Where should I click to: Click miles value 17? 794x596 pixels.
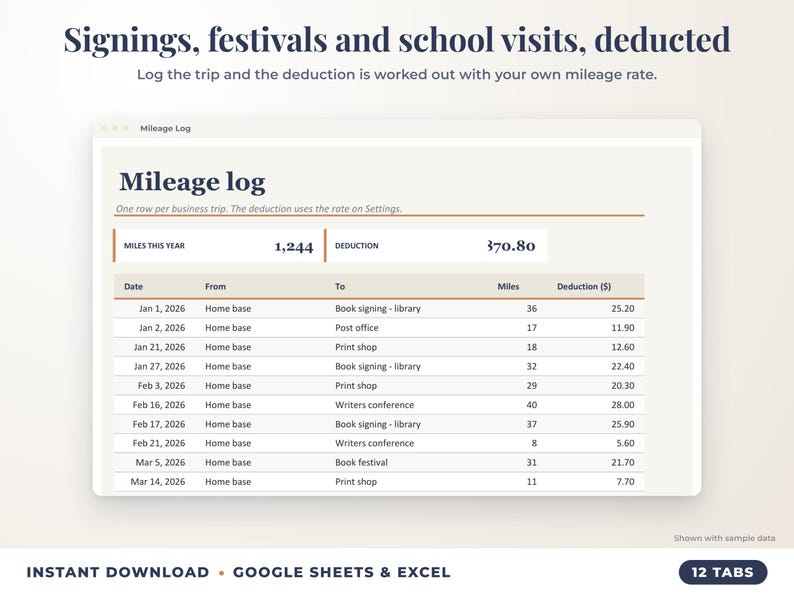pyautogui.click(x=531, y=328)
